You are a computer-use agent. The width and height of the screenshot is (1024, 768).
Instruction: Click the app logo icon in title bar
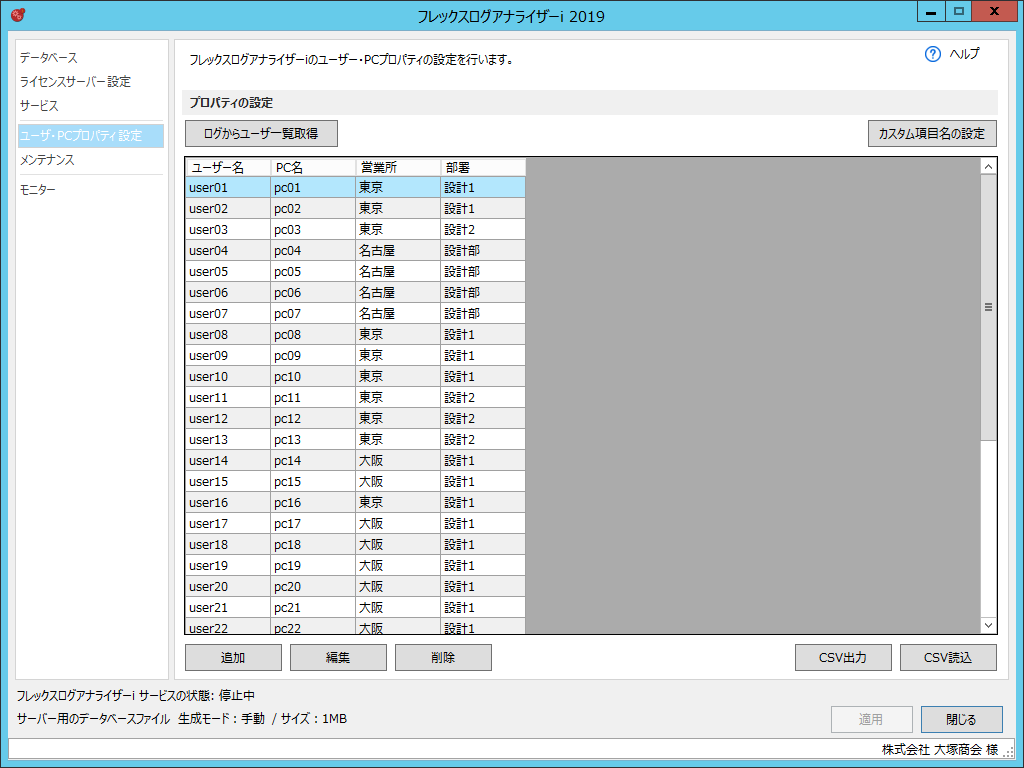(18, 14)
